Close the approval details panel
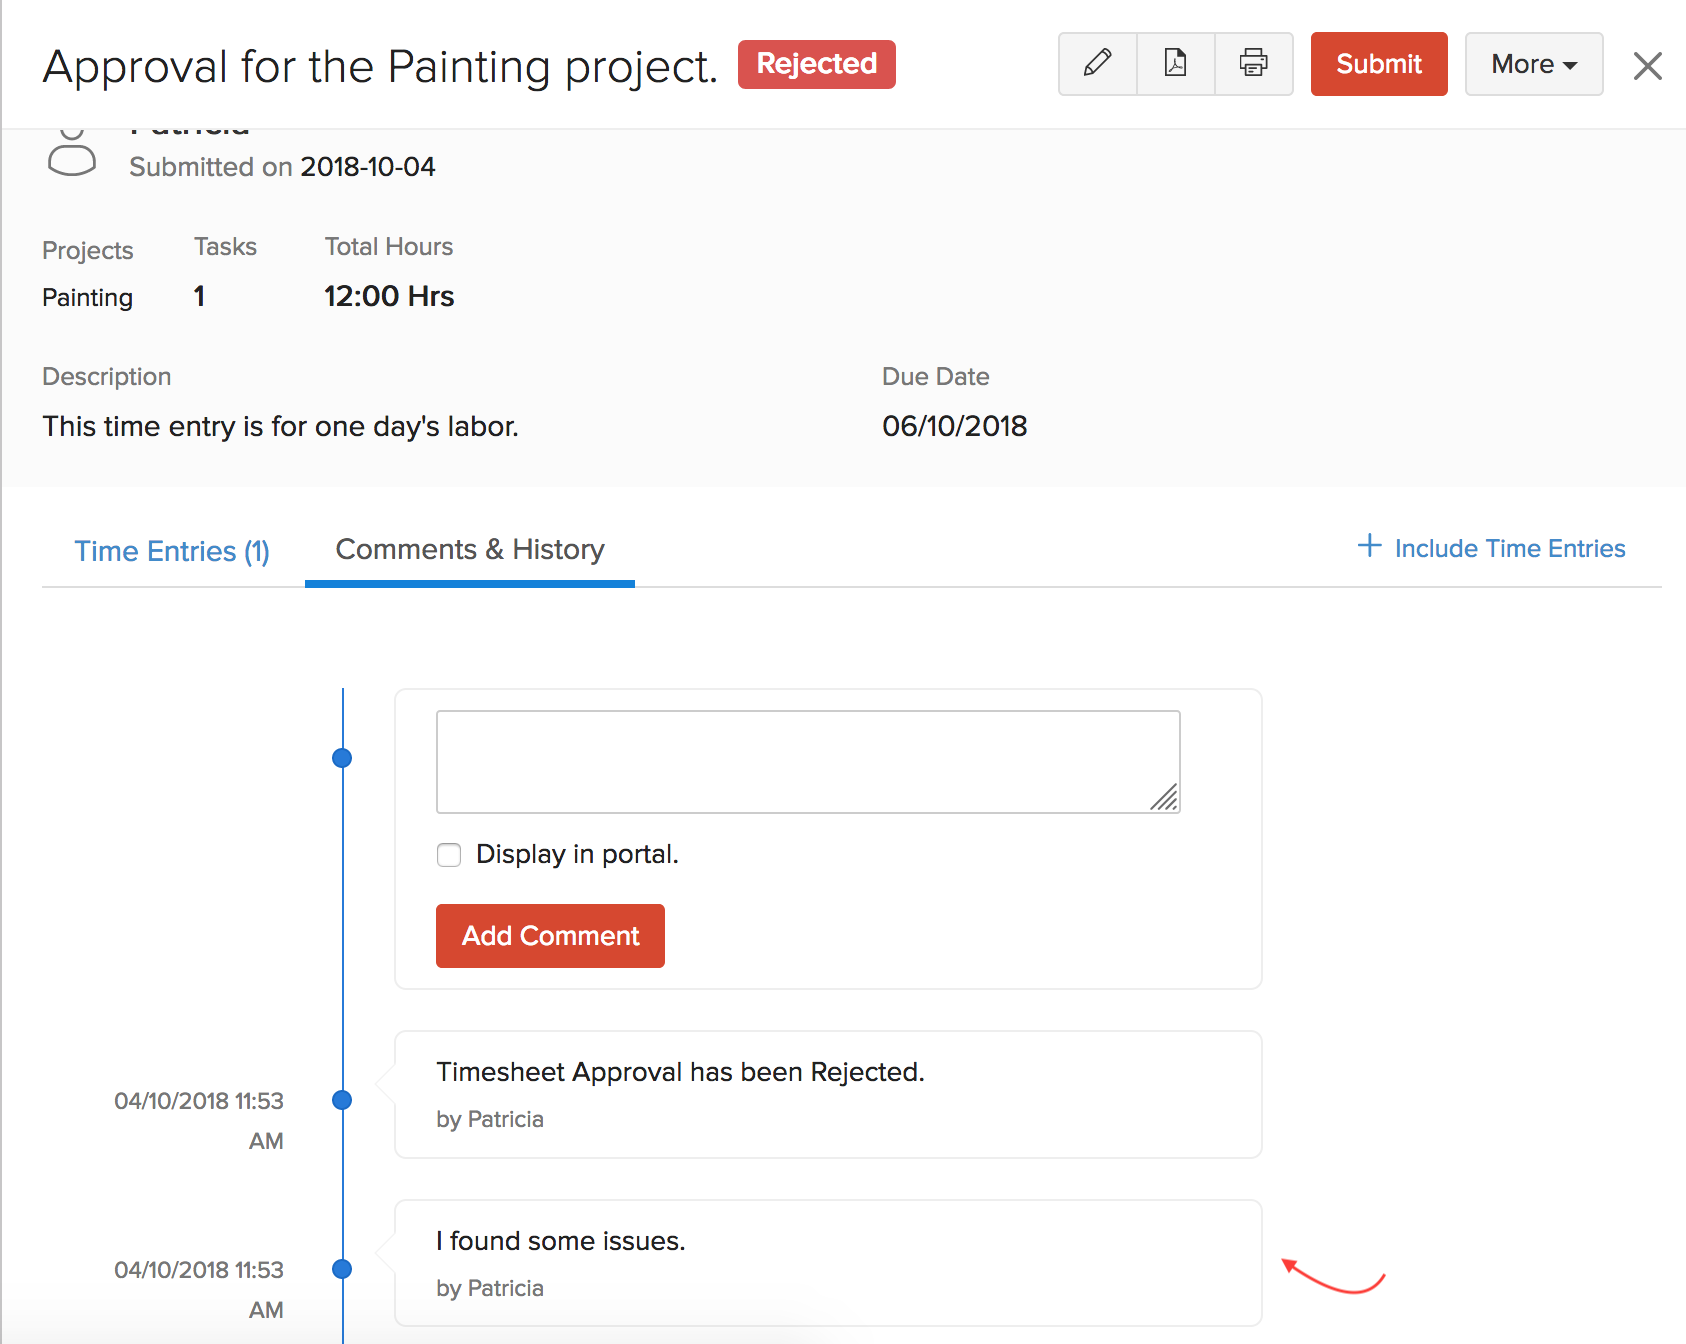The height and width of the screenshot is (1344, 1686). pos(1647,66)
